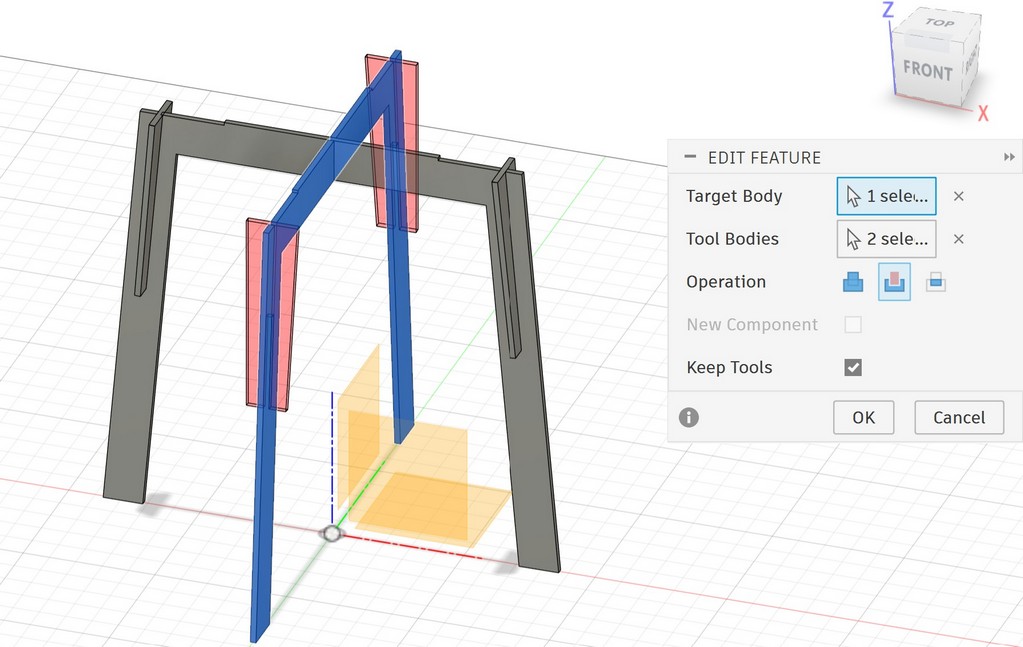Confirm the edit with OK

[864, 417]
